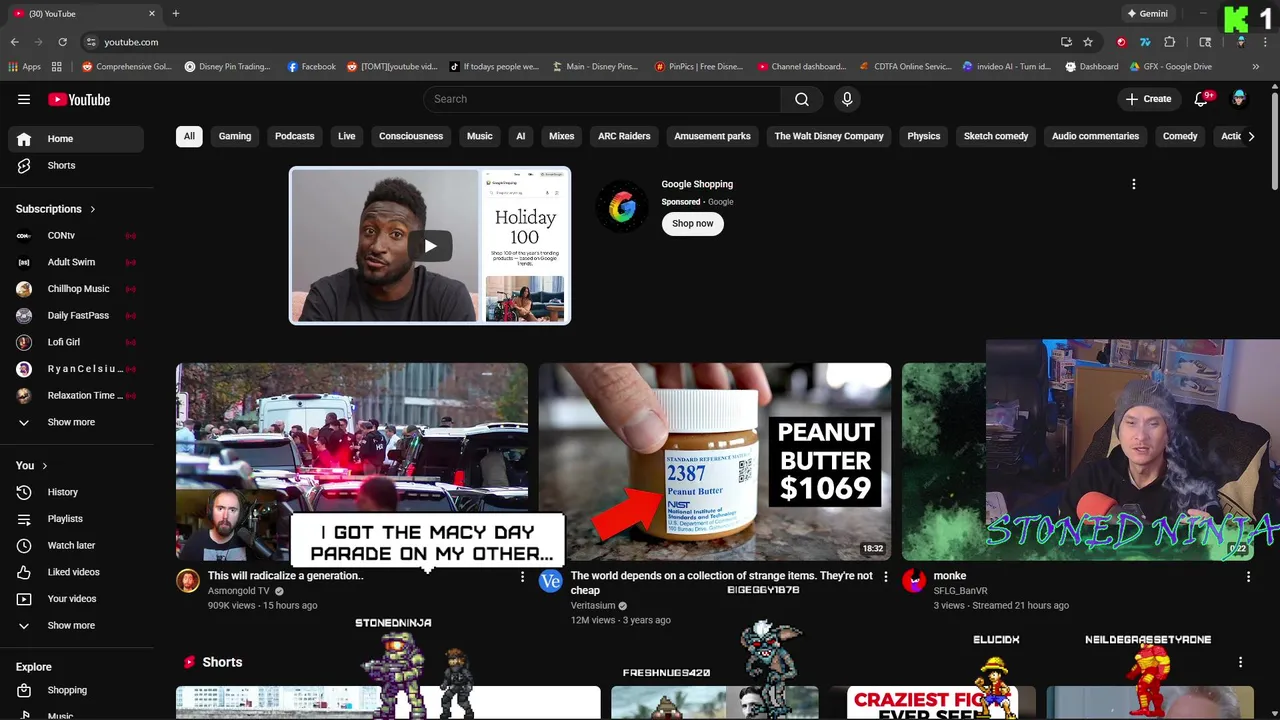Go to Home in sidebar
Viewport: 1280px width, 720px height.
click(76, 139)
